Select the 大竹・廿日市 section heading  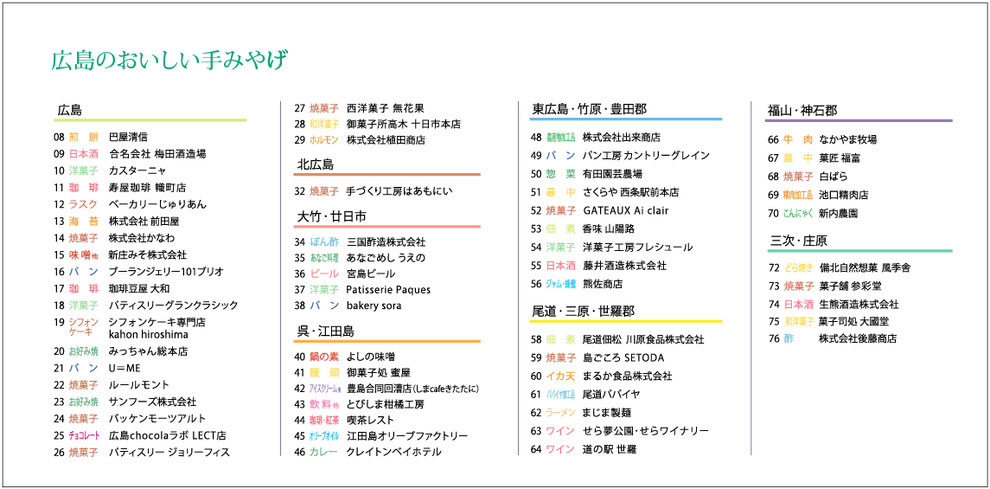click(x=331, y=217)
